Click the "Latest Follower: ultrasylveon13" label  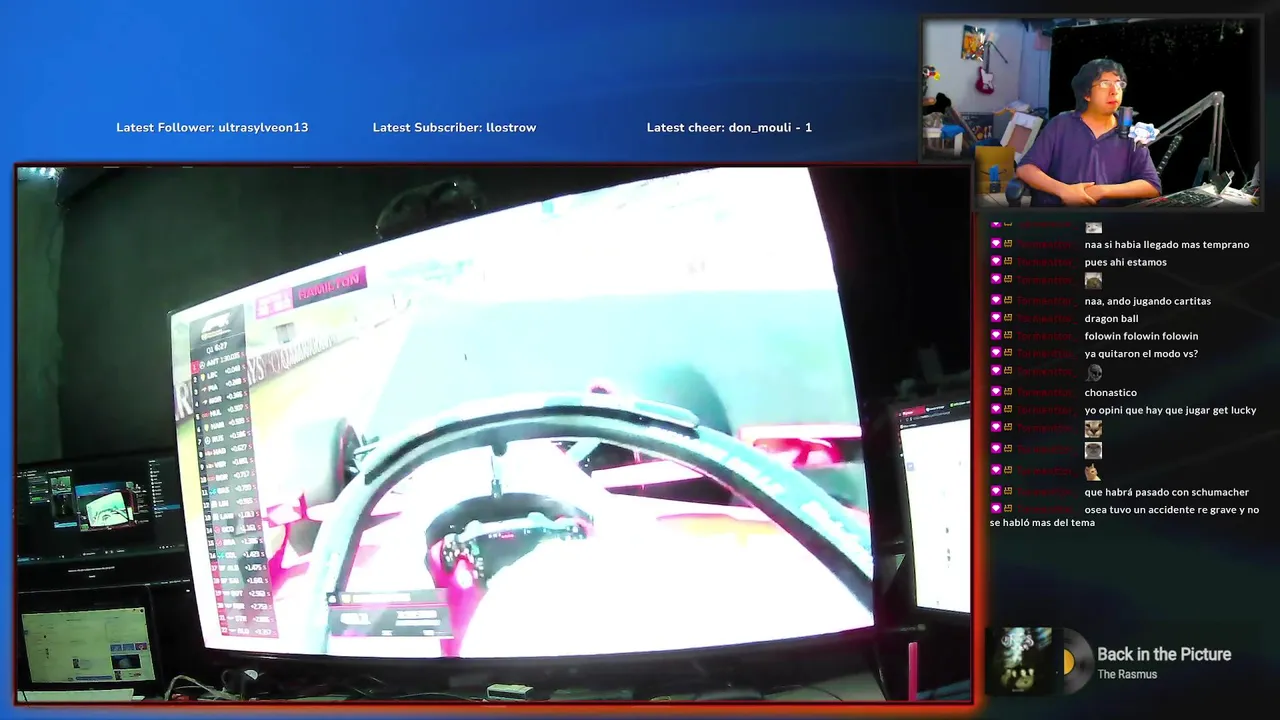click(x=212, y=127)
